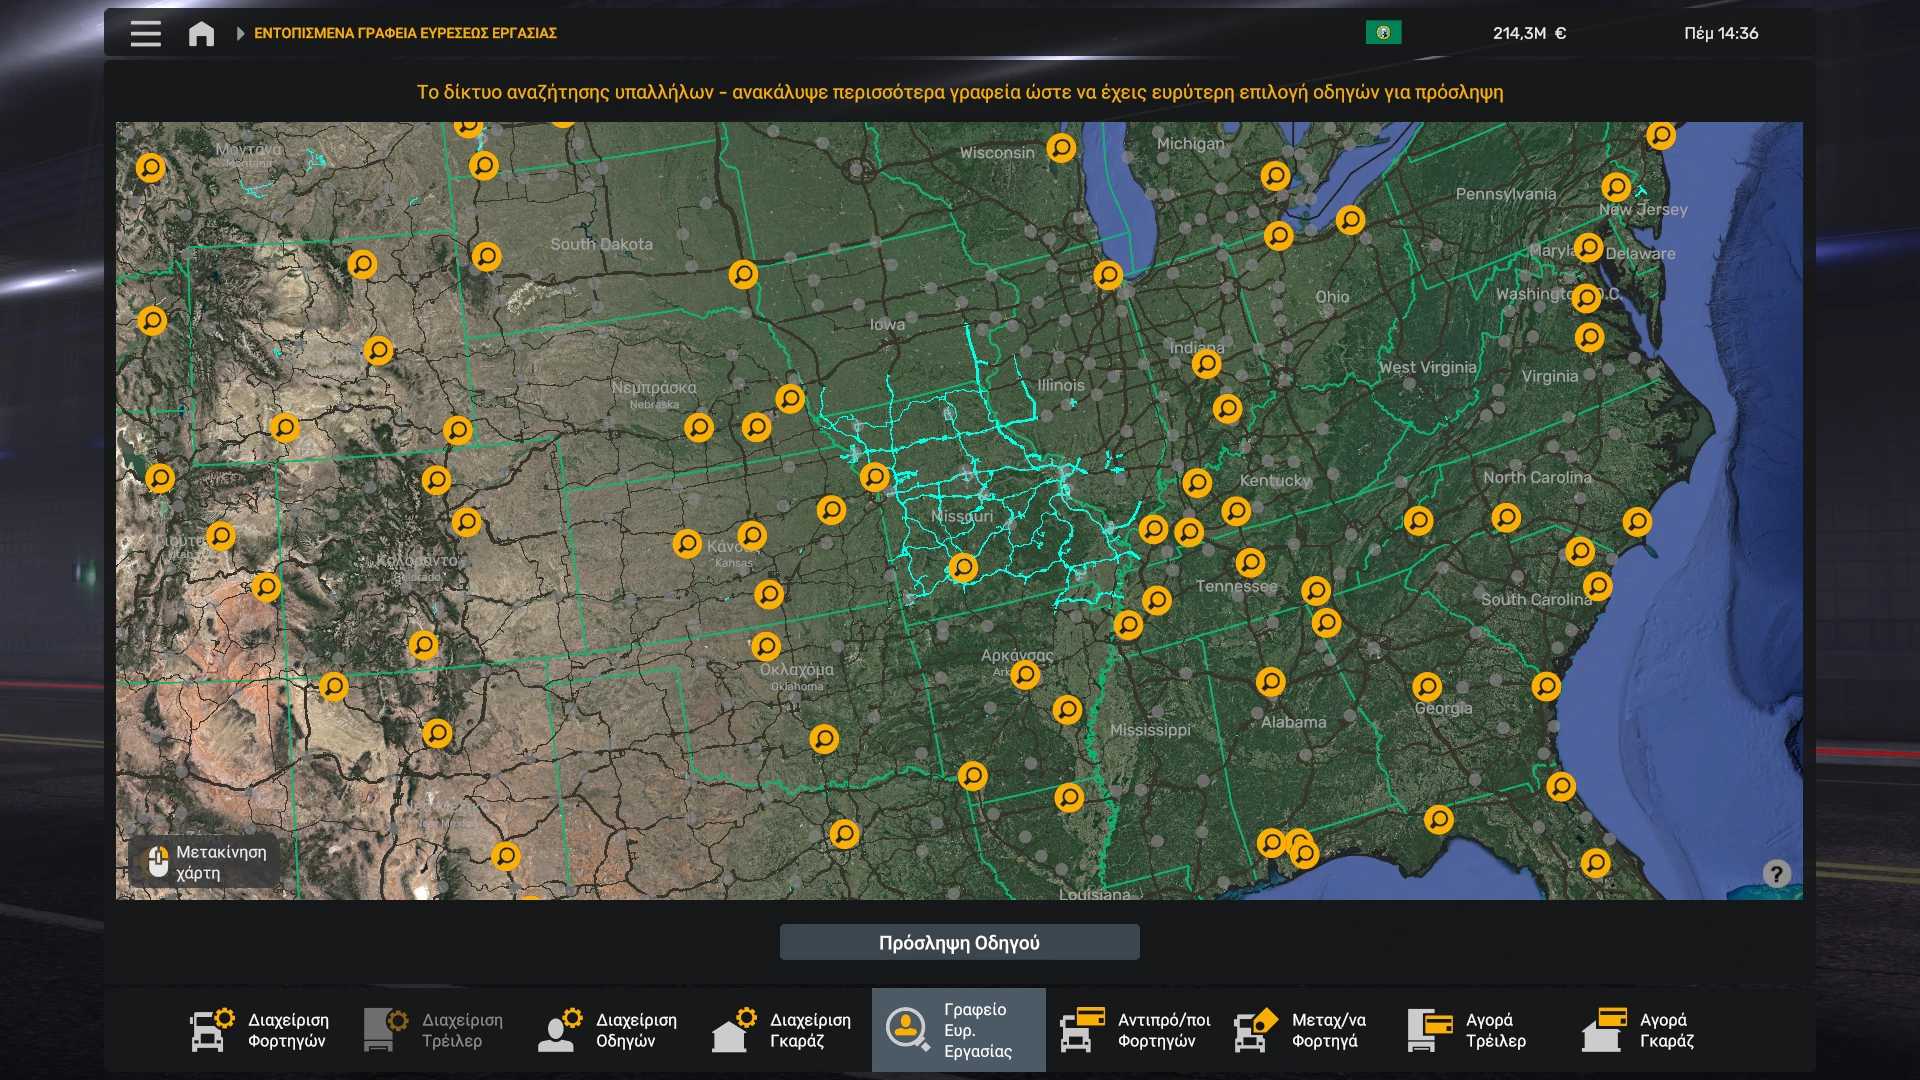
Task: Select recruitment agency marker near New Jersey
Action: coord(1616,187)
